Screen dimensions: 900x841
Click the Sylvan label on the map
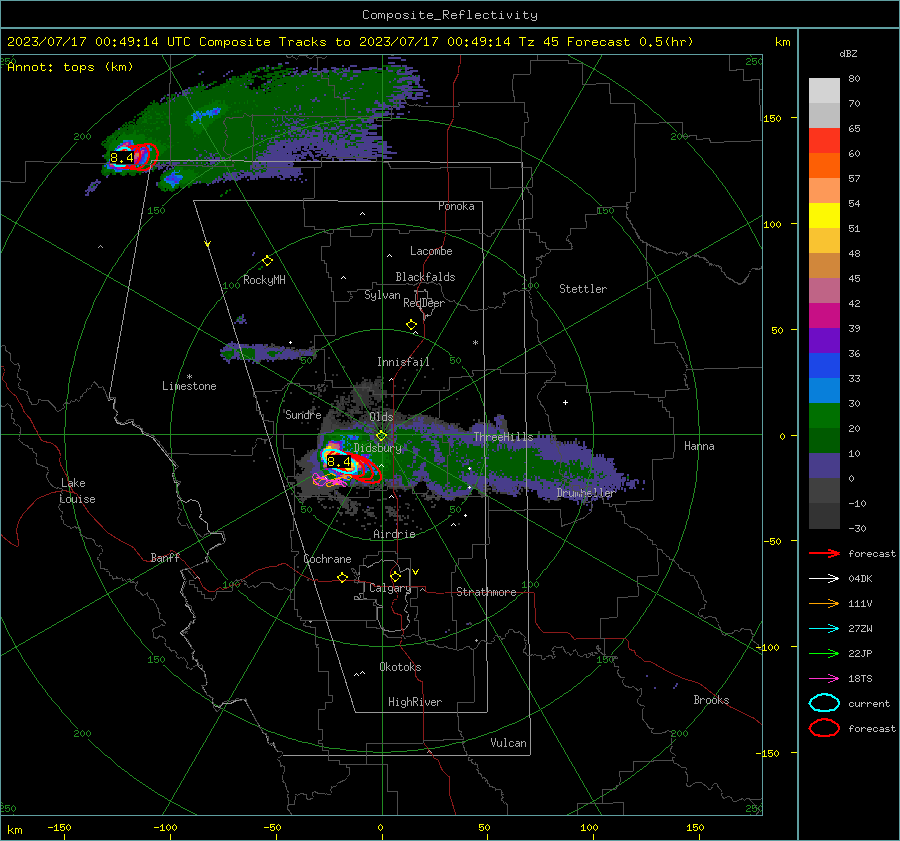click(x=382, y=295)
